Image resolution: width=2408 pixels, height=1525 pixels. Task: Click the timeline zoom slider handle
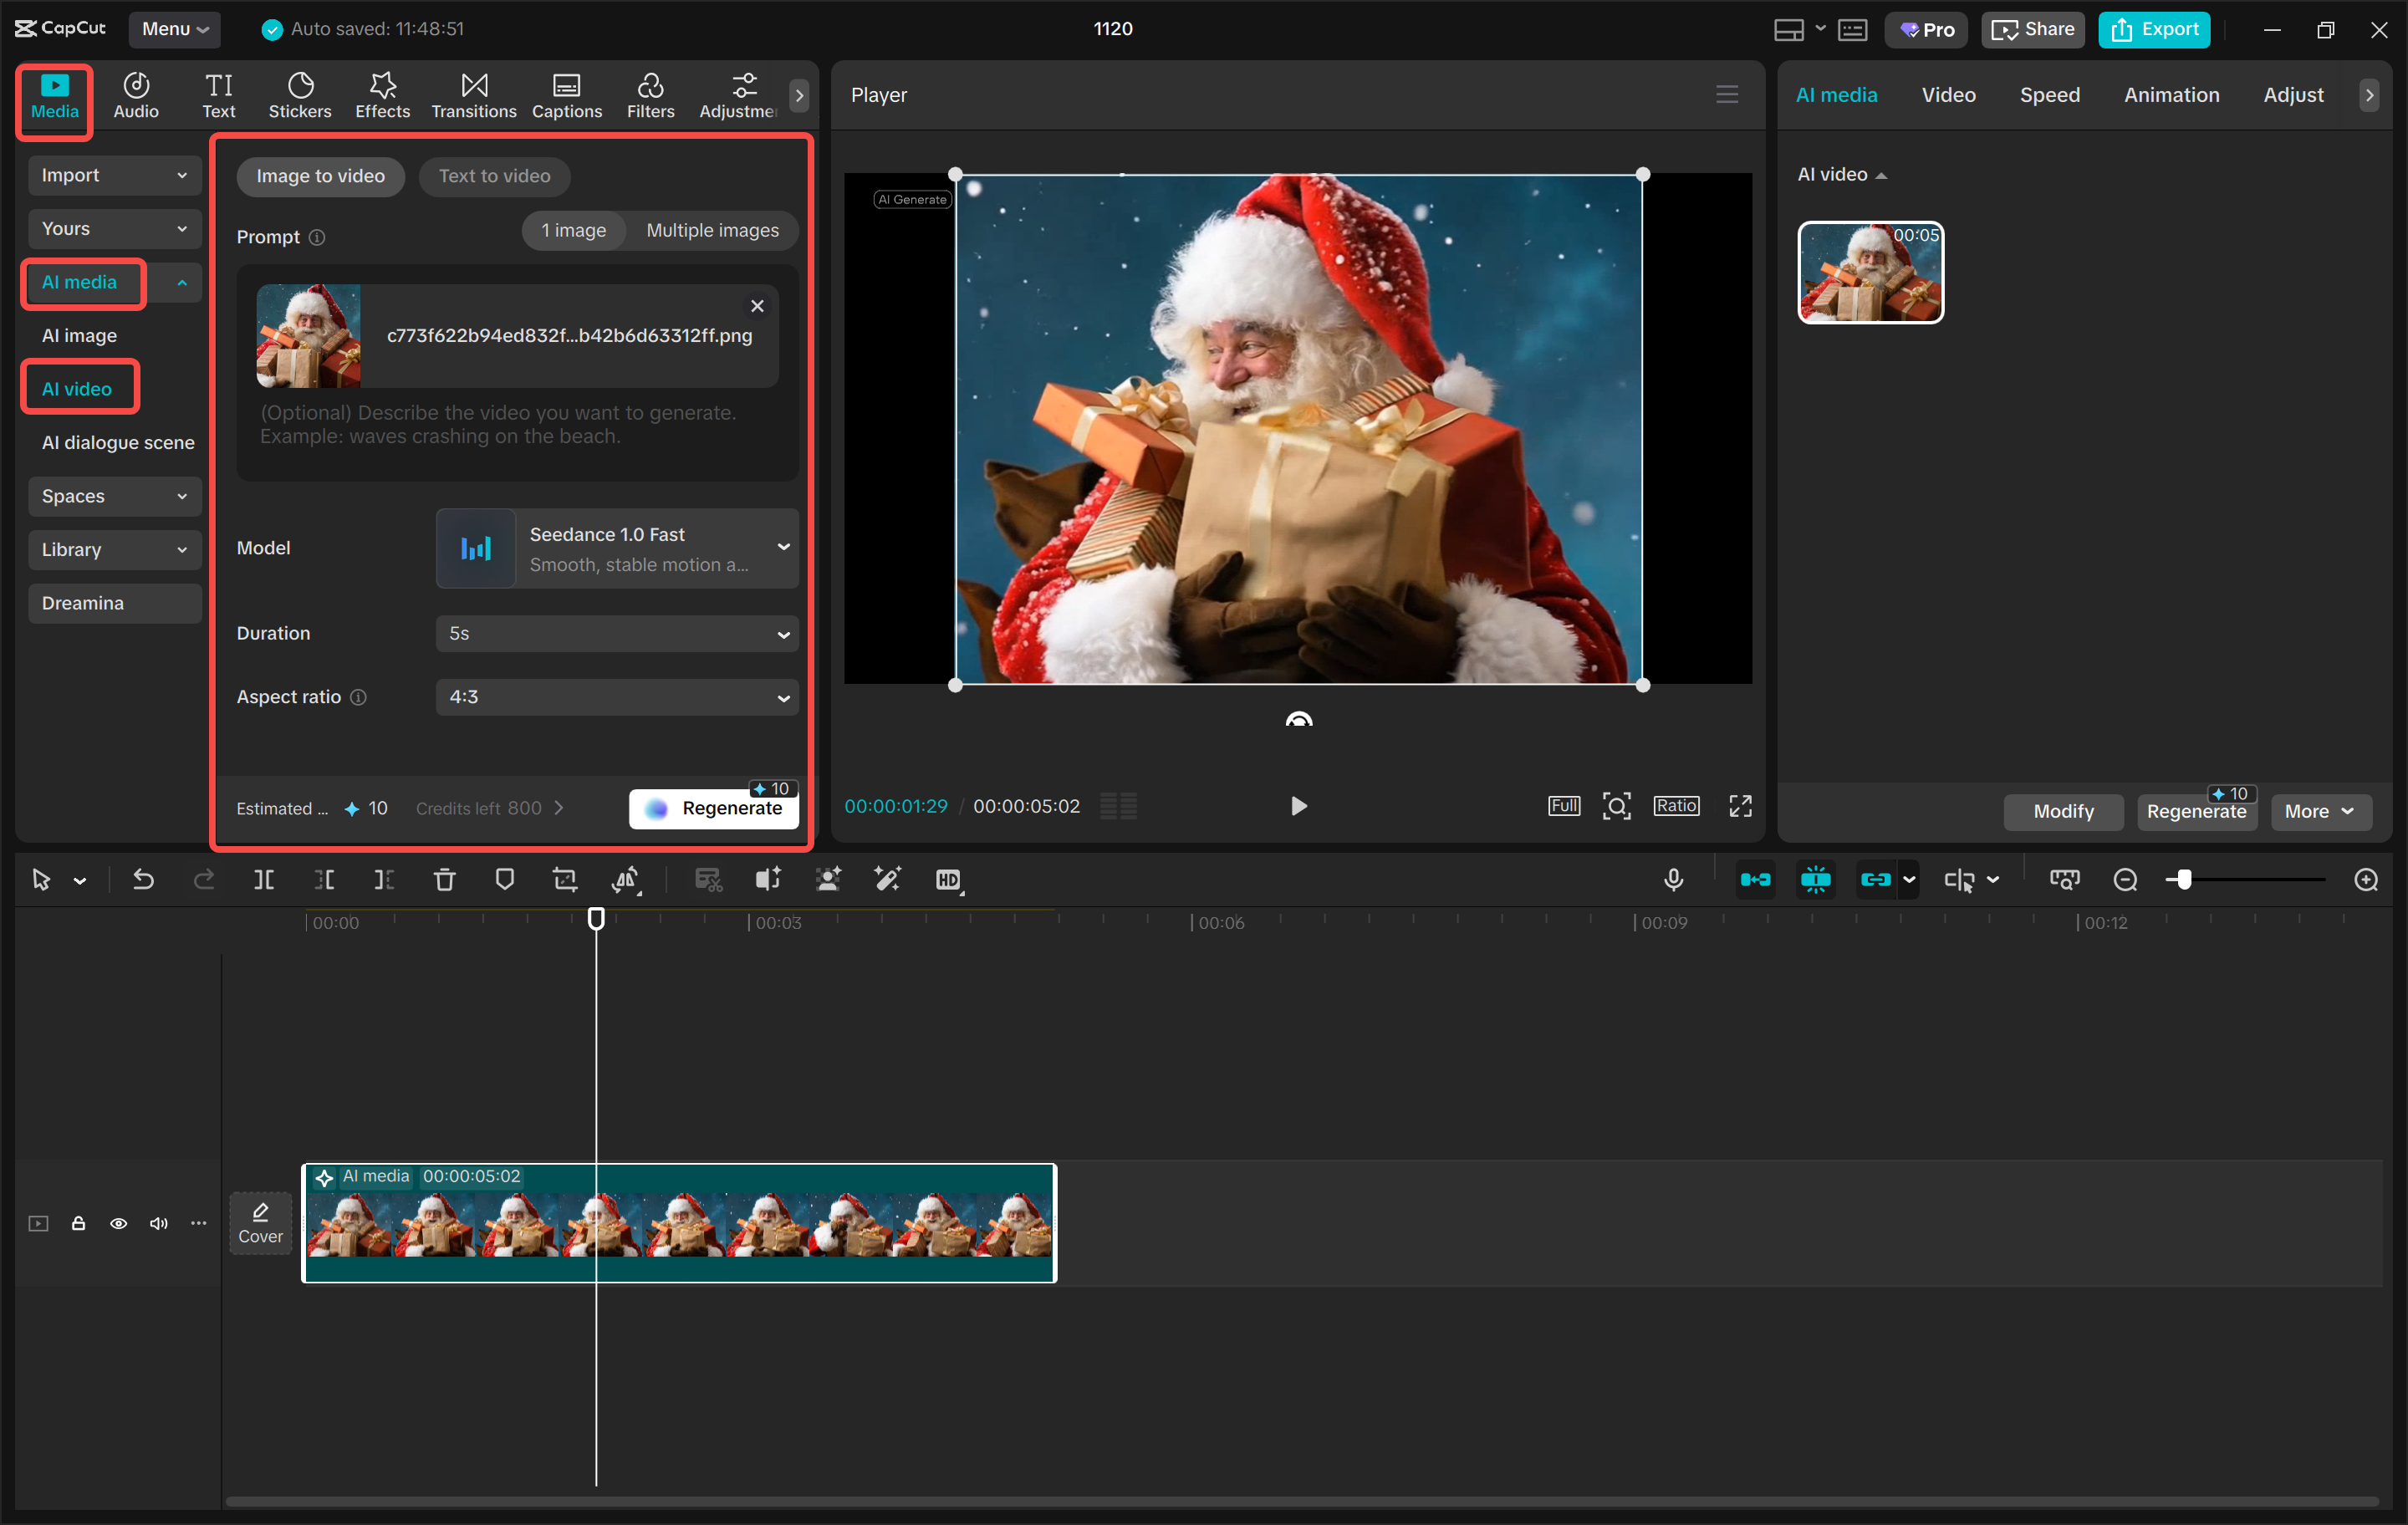[2184, 880]
